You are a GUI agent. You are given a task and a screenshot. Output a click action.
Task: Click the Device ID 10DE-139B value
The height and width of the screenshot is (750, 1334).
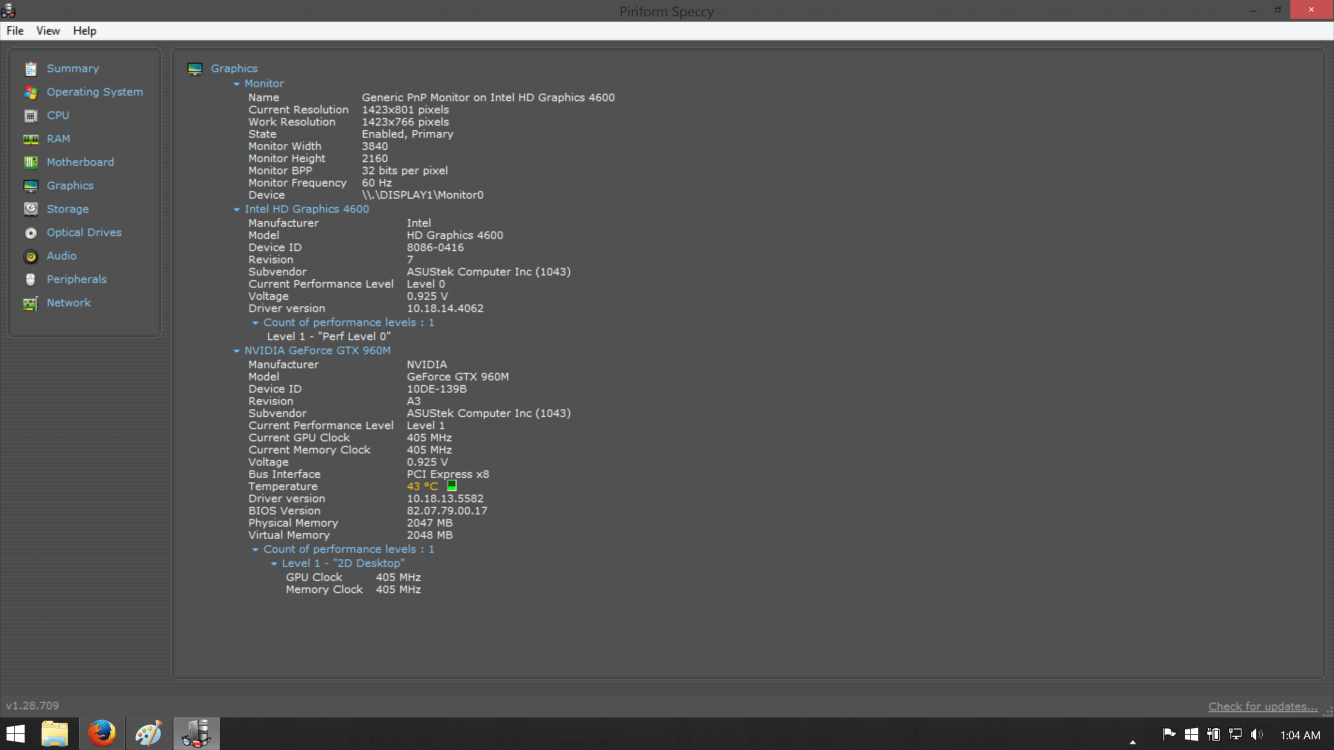tap(437, 389)
